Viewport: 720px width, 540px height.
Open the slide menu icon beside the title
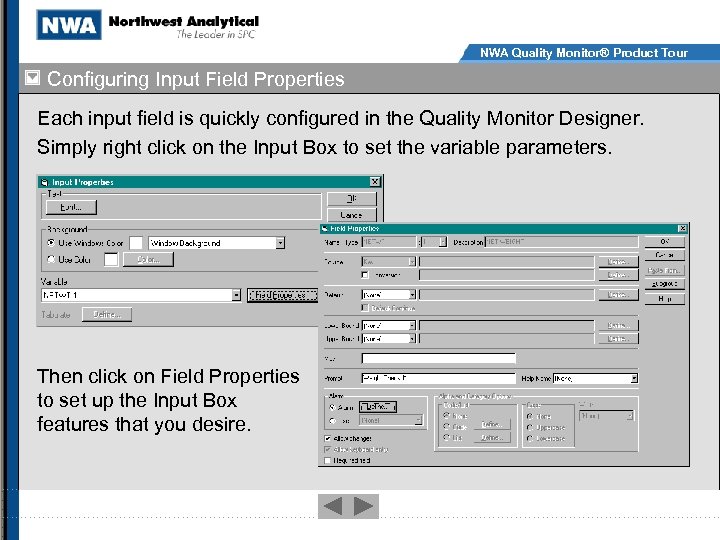tap(32, 78)
